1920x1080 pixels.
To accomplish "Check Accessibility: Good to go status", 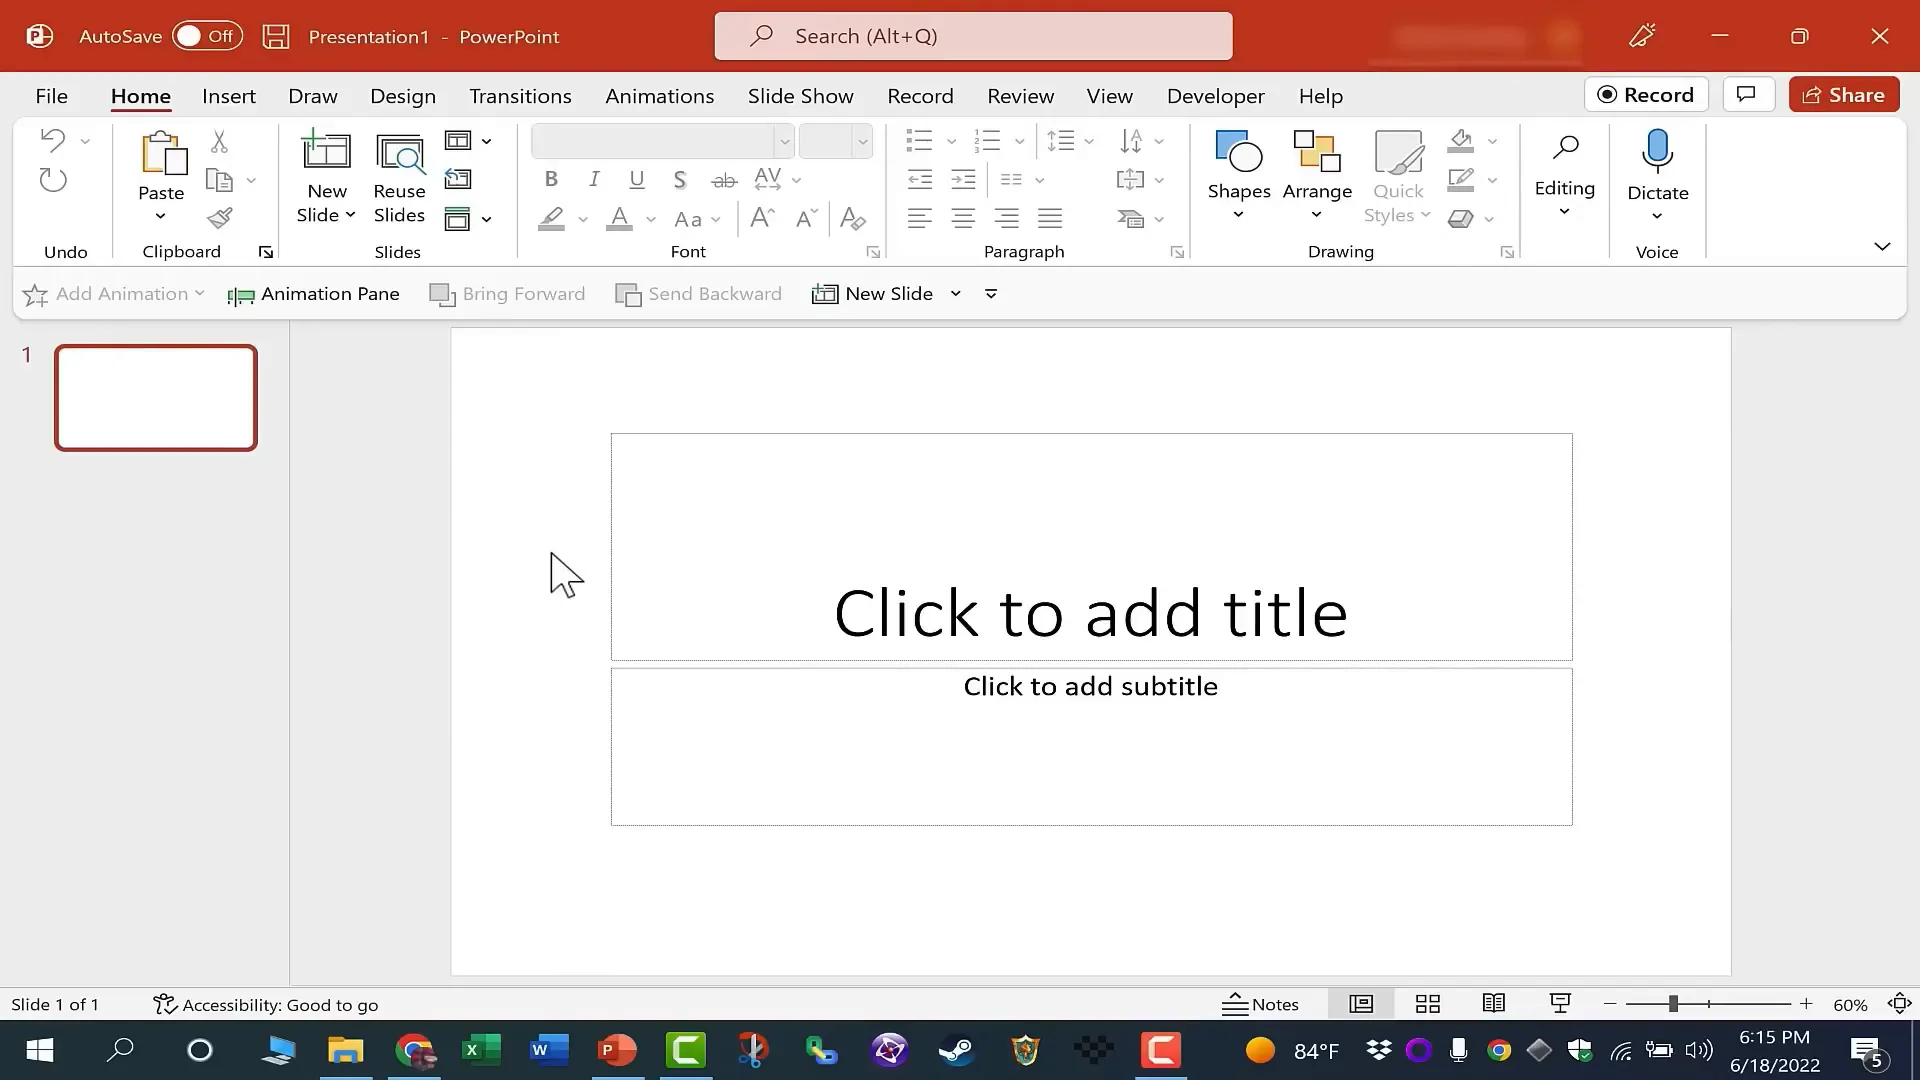I will pyautogui.click(x=266, y=1004).
